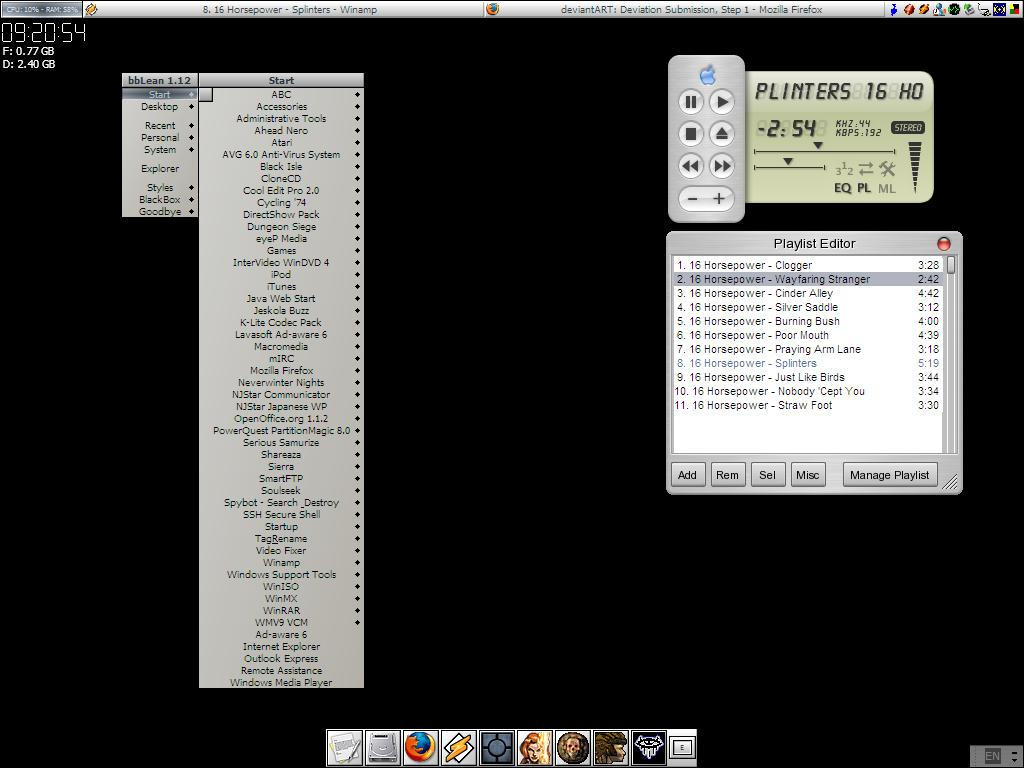
Task: Click the blue Apple logo on player
Action: (707, 74)
